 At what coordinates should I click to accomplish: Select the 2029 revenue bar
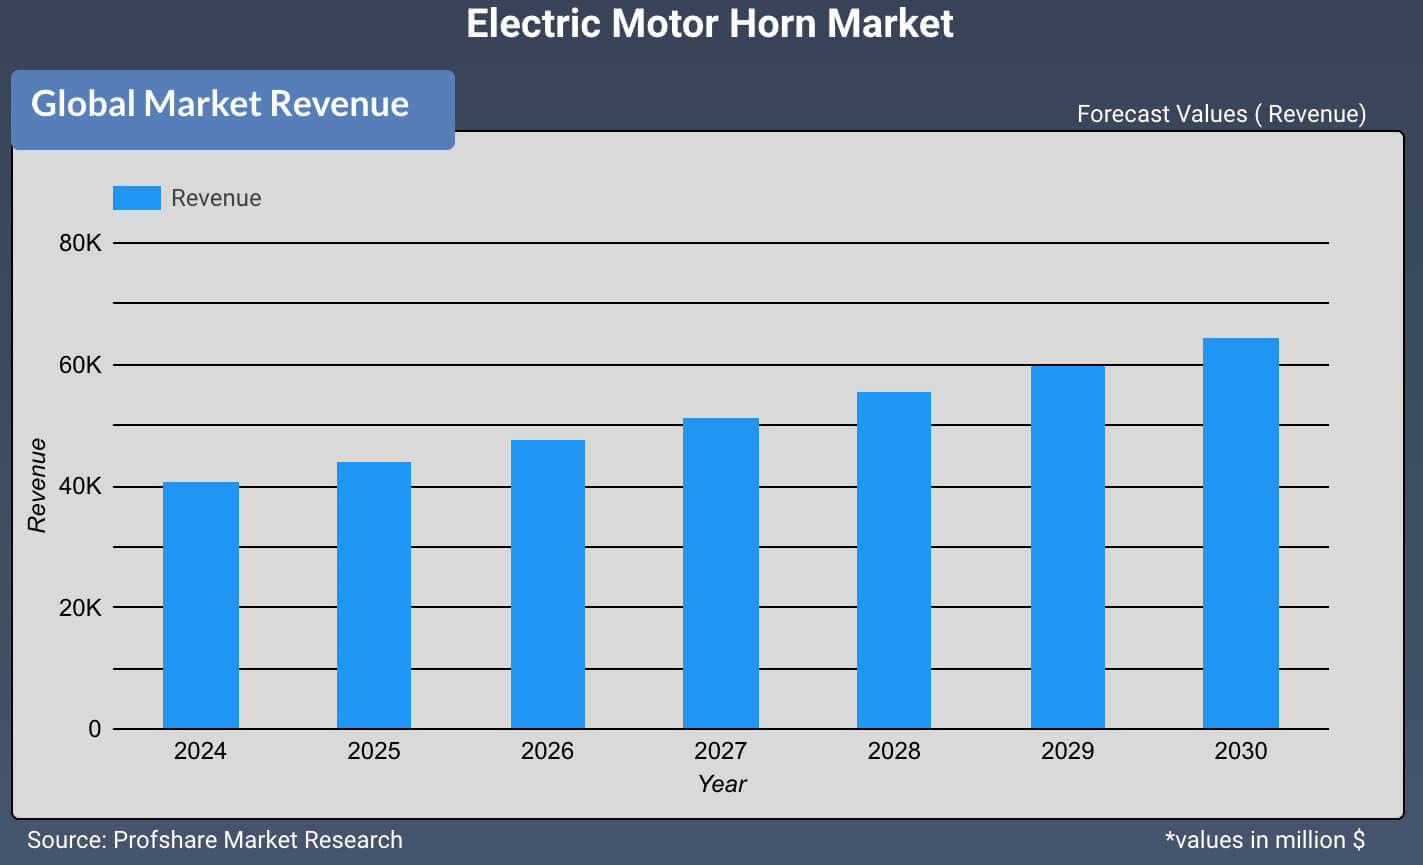click(1068, 547)
